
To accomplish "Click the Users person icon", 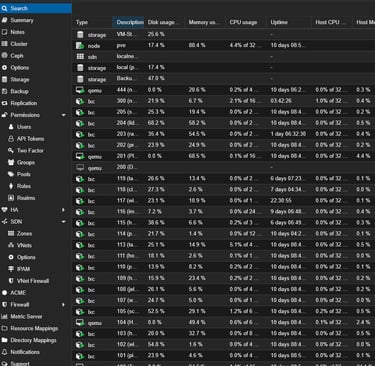I will (11, 127).
